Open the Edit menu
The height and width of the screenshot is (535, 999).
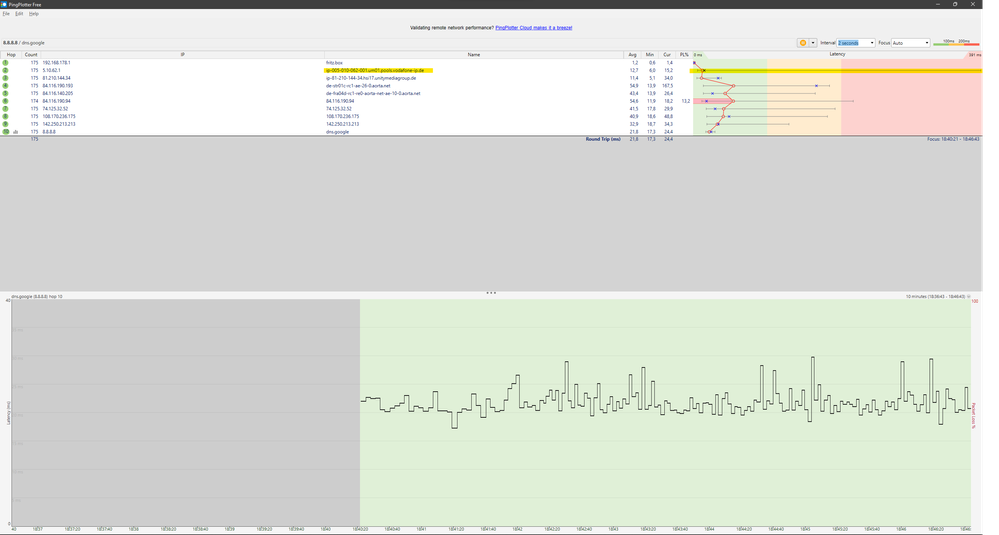19,13
